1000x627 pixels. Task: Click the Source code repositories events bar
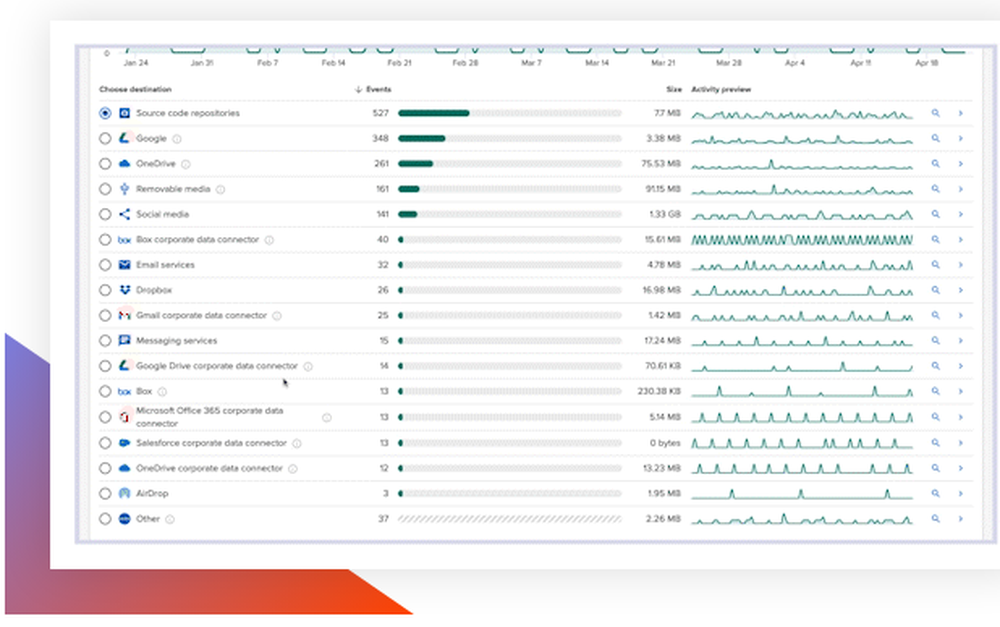510,113
